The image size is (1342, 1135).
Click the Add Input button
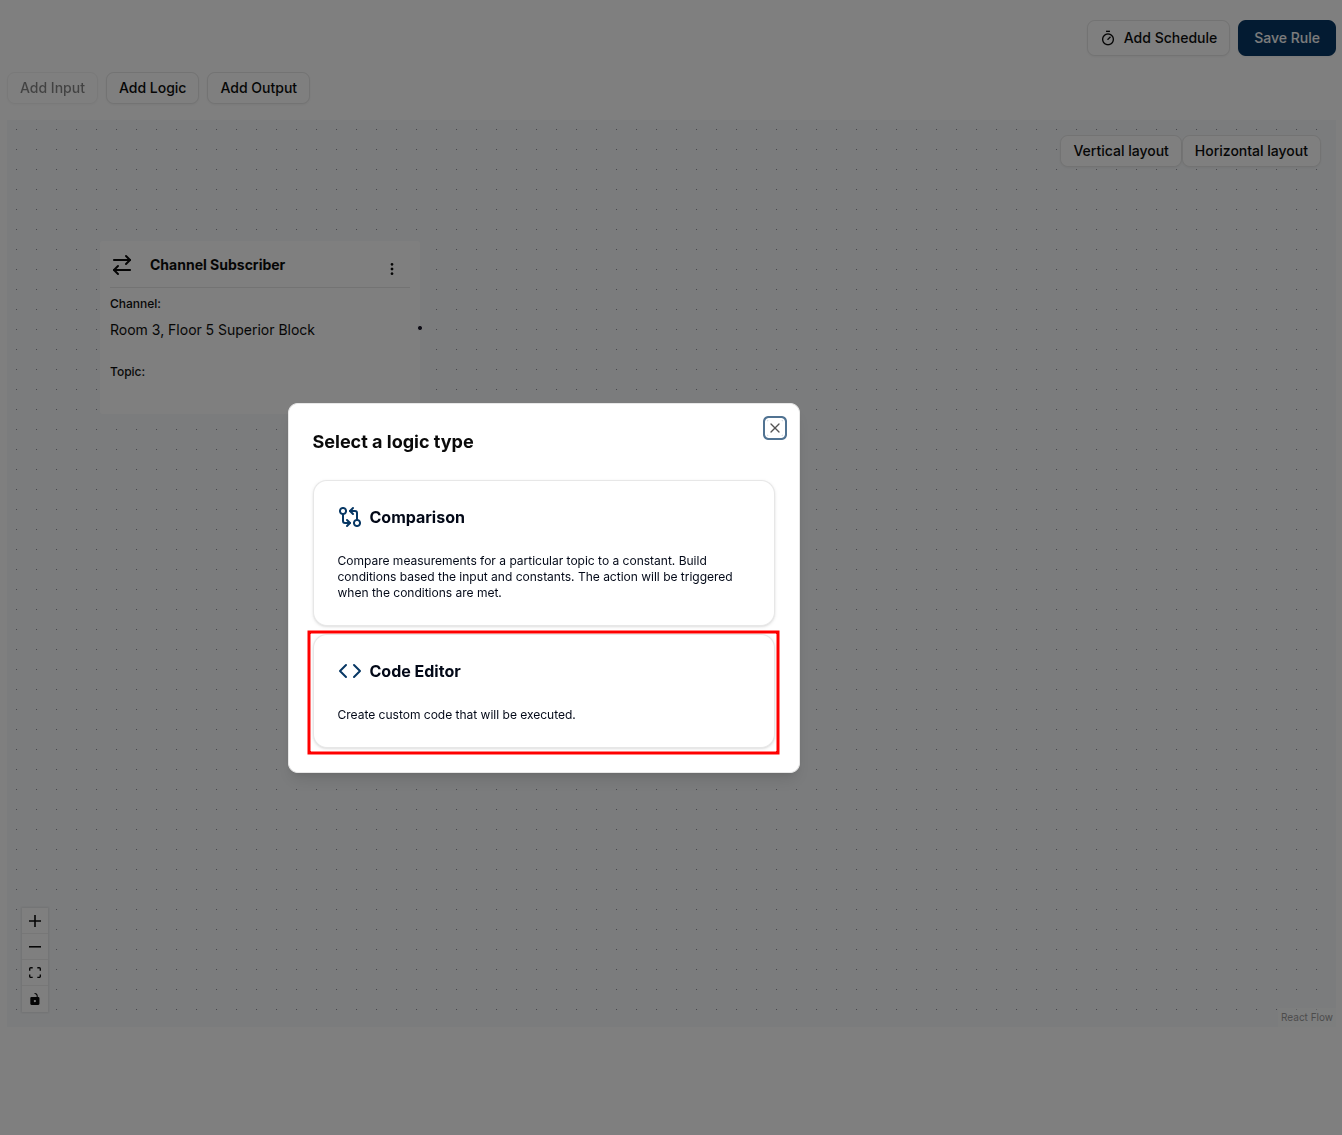click(x=53, y=88)
